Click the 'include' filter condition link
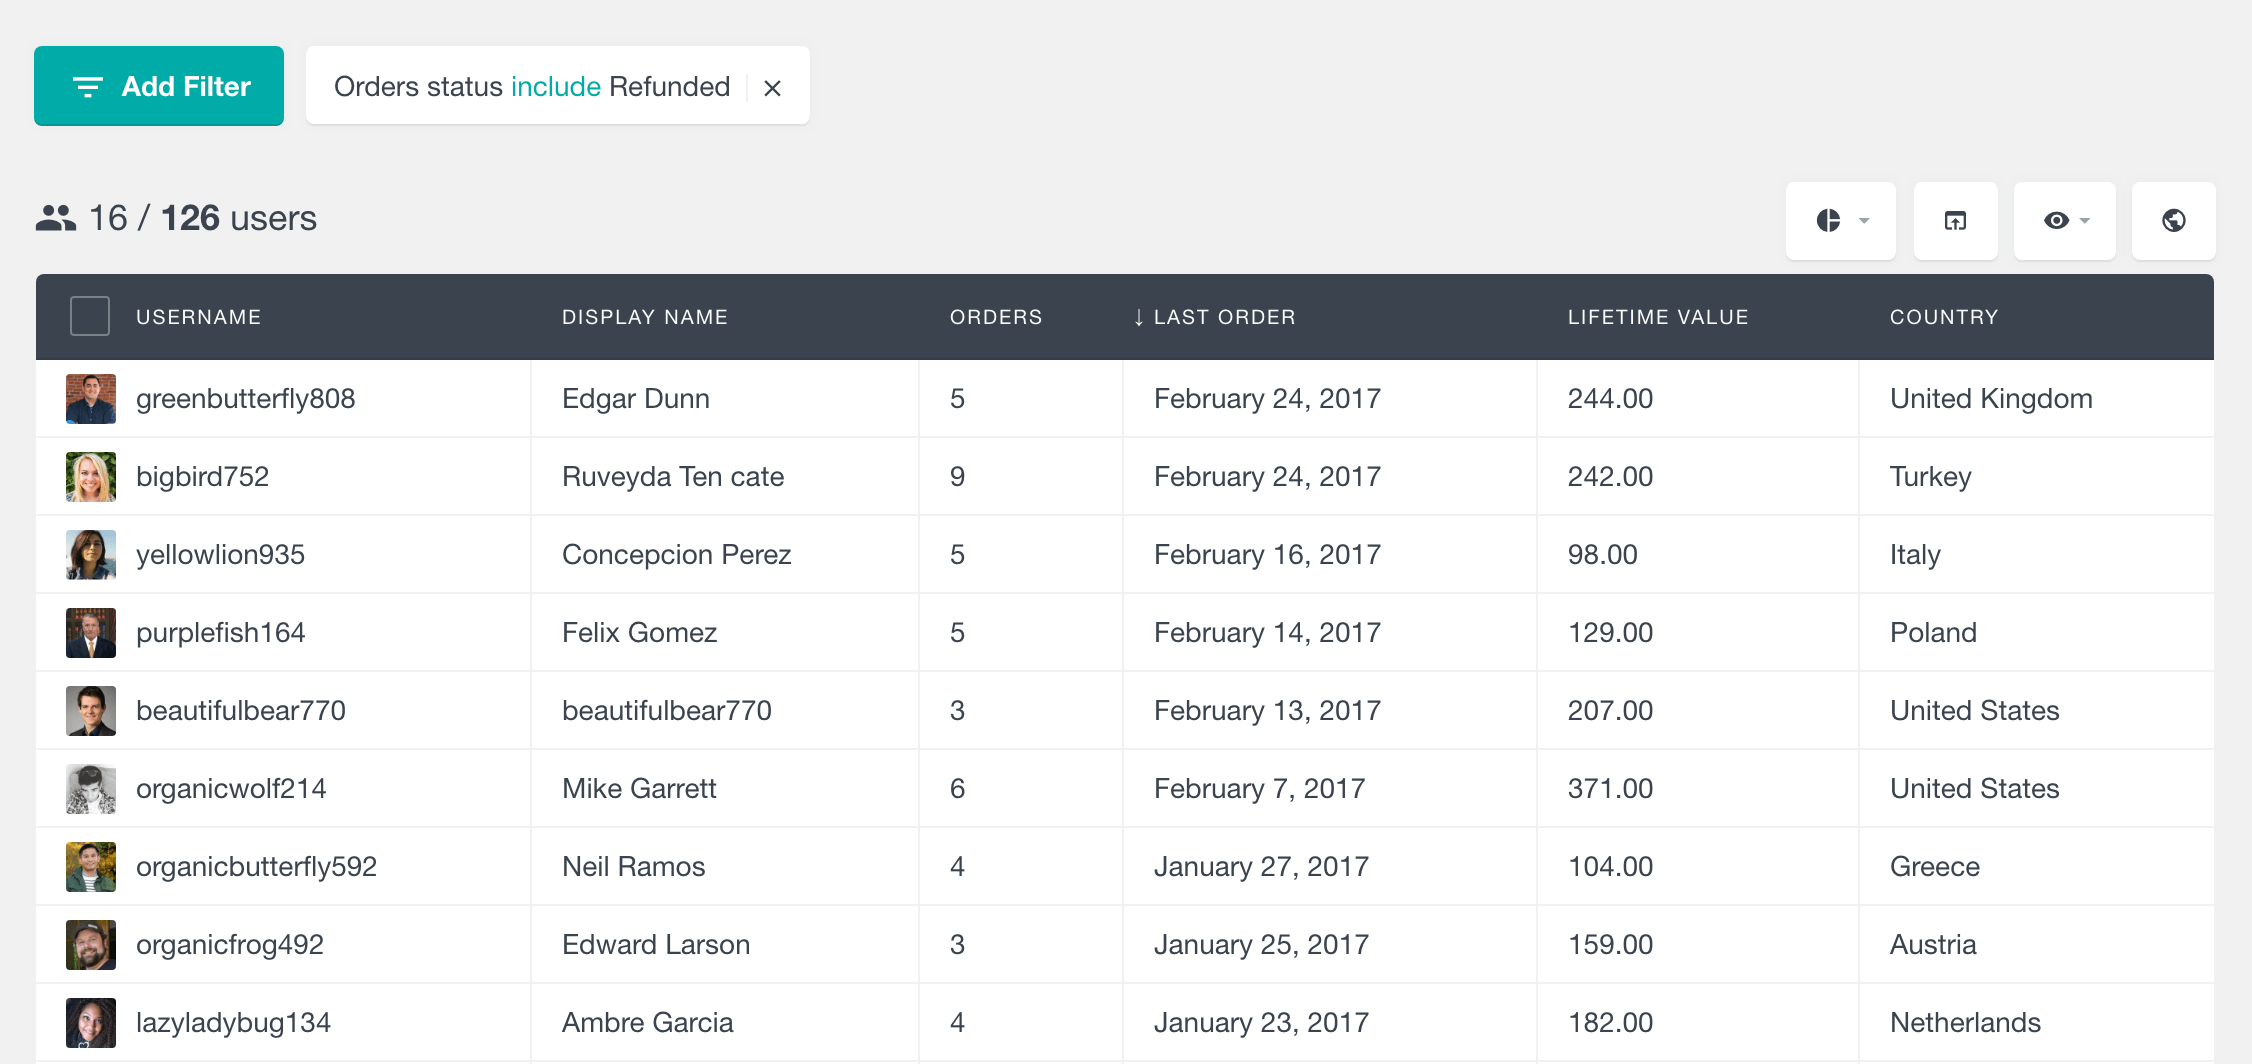Image resolution: width=2252 pixels, height=1064 pixels. click(555, 87)
